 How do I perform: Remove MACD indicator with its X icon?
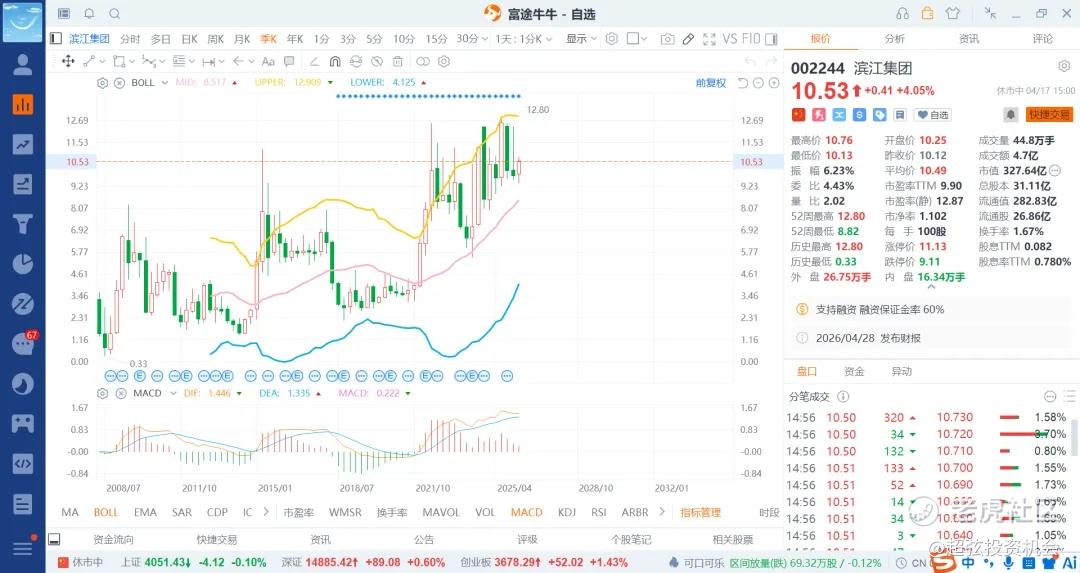[119, 394]
